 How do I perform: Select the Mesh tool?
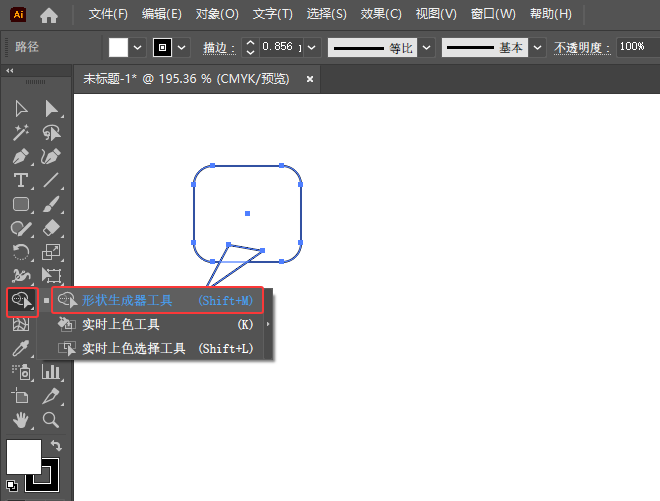tap(21, 325)
